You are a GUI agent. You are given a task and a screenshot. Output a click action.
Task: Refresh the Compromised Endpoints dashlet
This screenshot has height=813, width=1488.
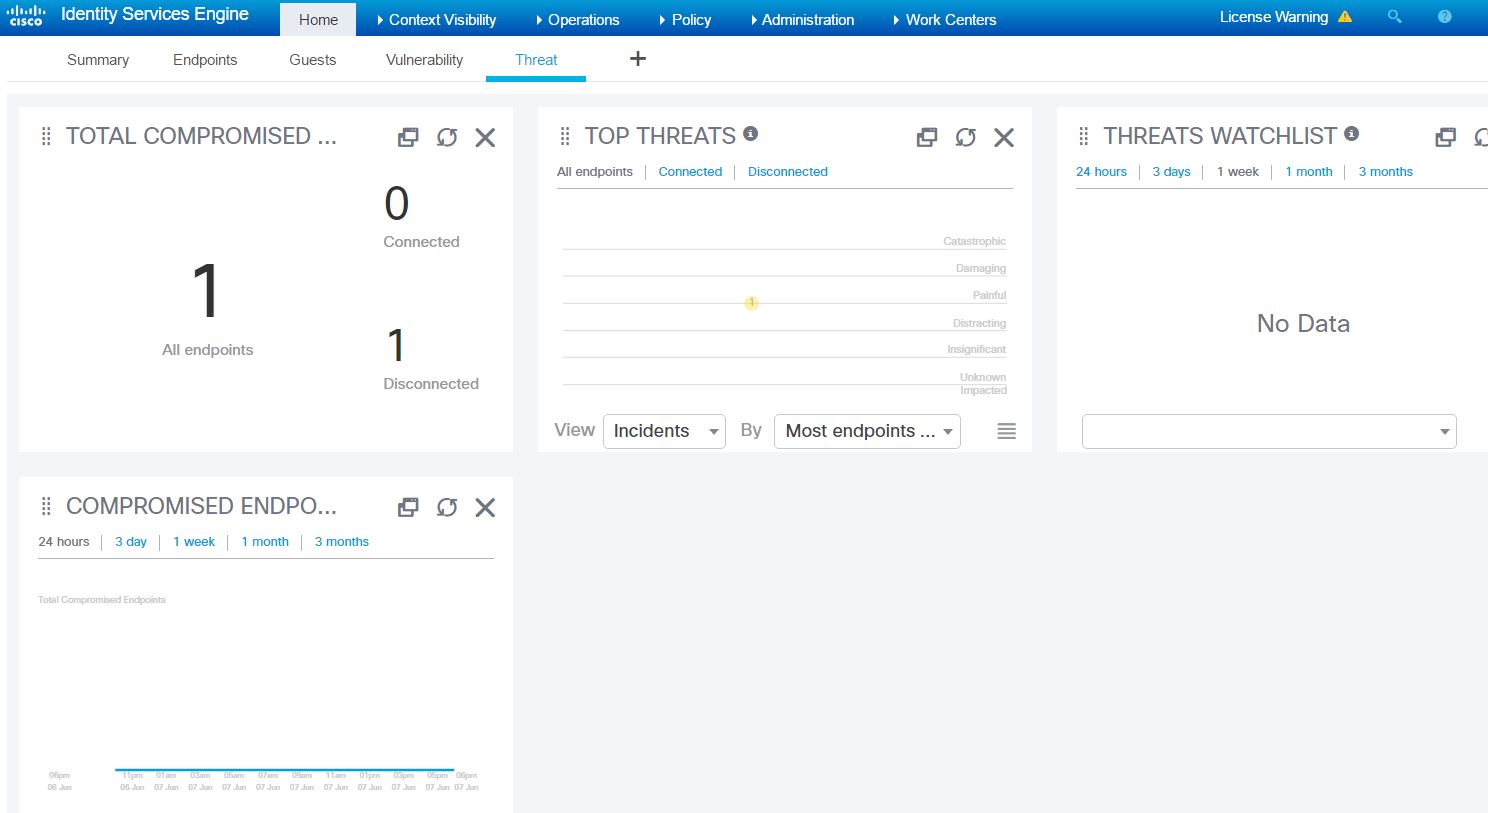[447, 508]
